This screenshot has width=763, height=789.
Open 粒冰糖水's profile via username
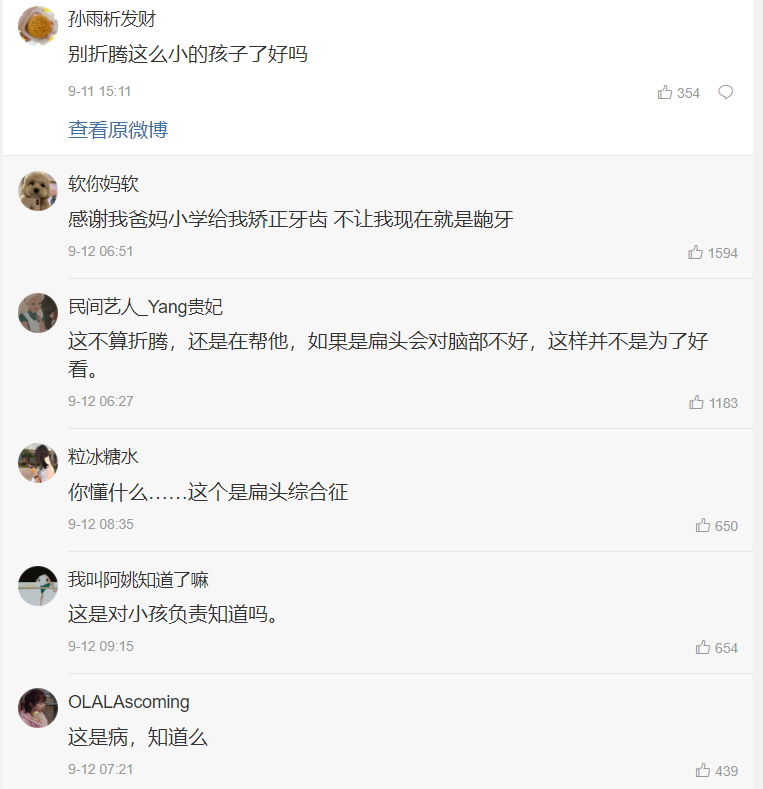(103, 457)
